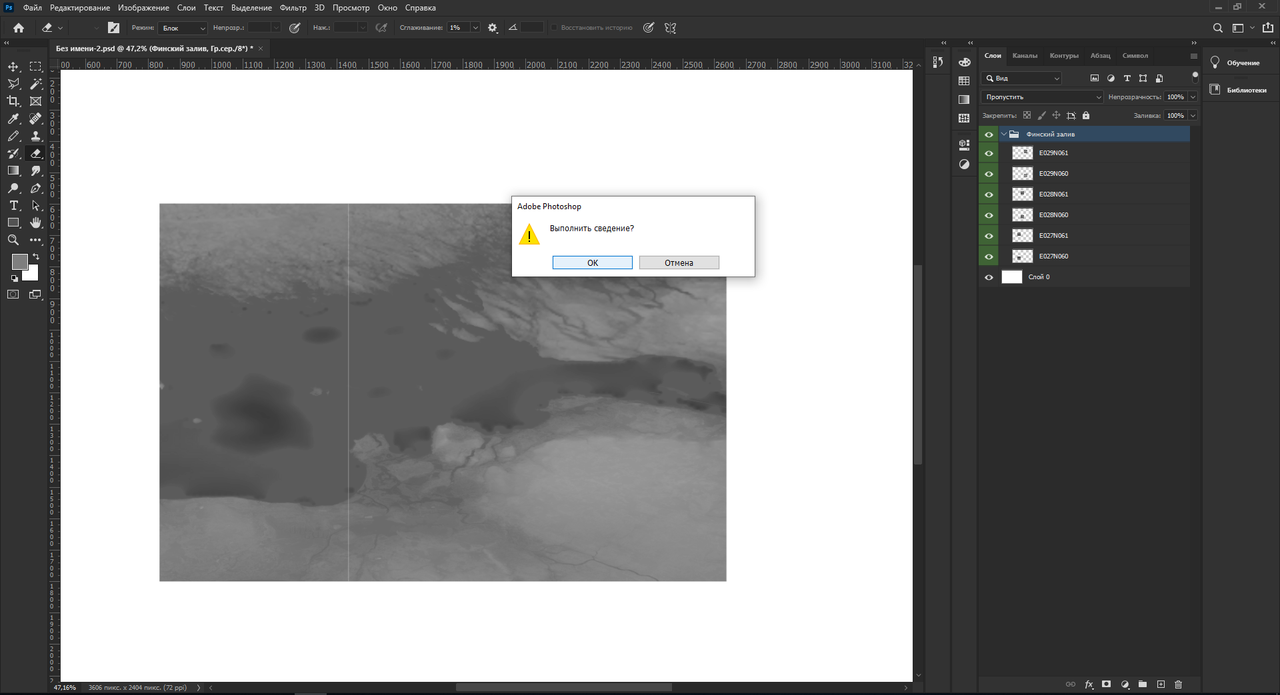Screen dimensions: 1280x695
Task: Create a new layer with bottom icon
Action: click(1160, 684)
